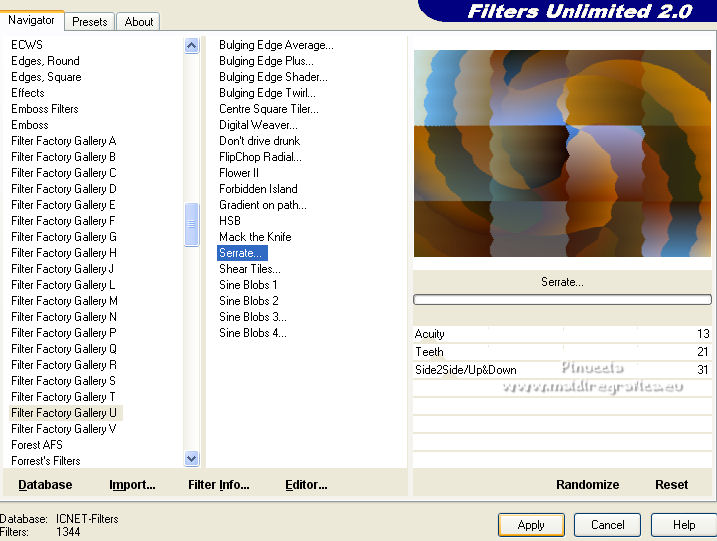The height and width of the screenshot is (541, 717).
Task: Select the Emboss Filters category
Action: (x=45, y=109)
